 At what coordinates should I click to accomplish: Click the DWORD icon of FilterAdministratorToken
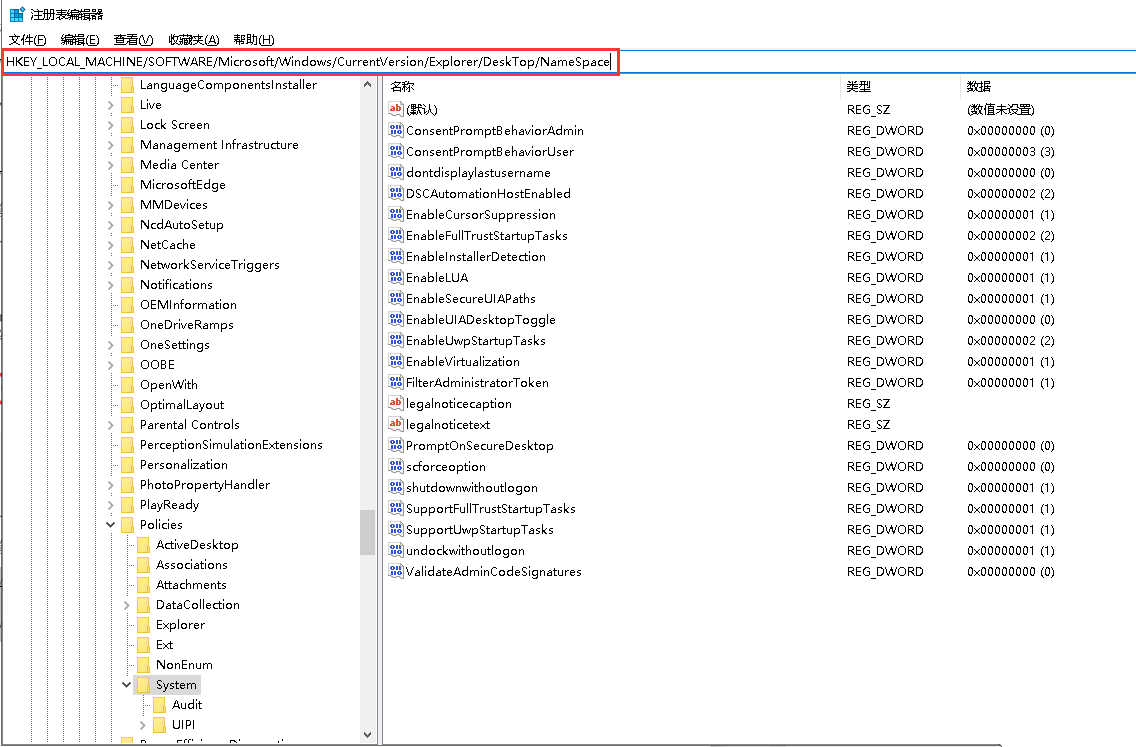pyautogui.click(x=396, y=383)
